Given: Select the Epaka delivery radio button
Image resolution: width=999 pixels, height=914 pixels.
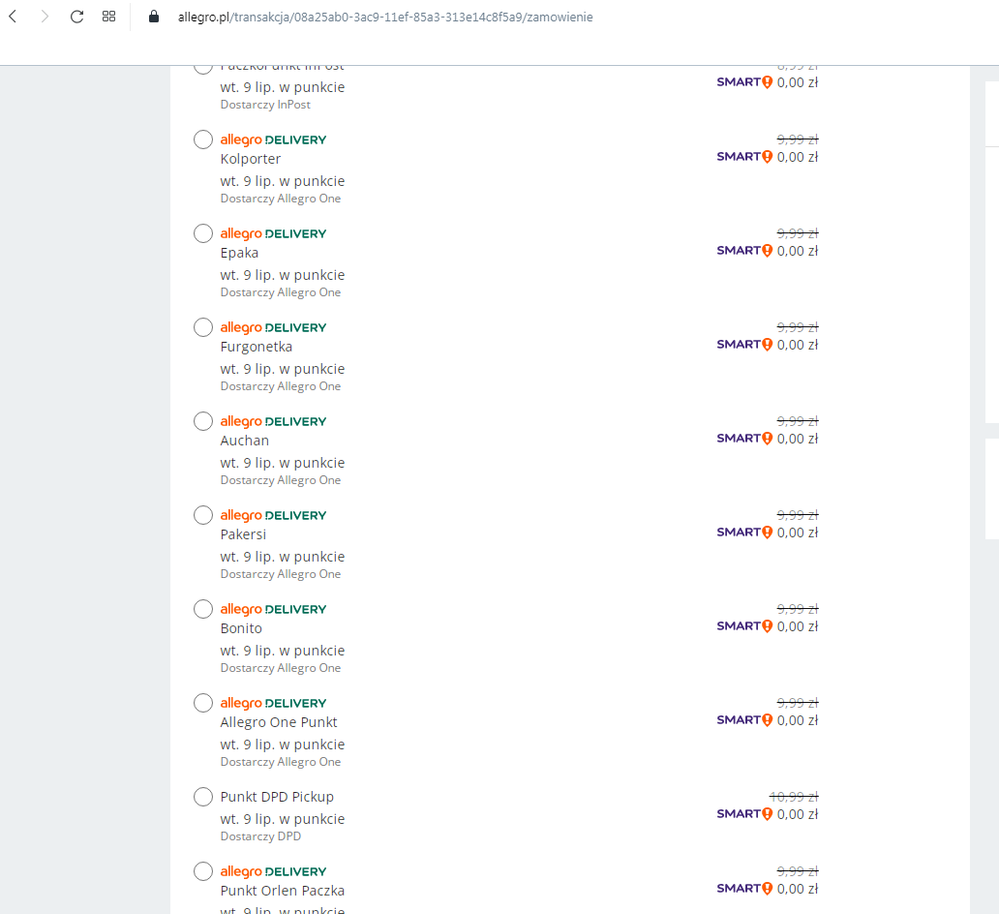Looking at the screenshot, I should coord(203,233).
